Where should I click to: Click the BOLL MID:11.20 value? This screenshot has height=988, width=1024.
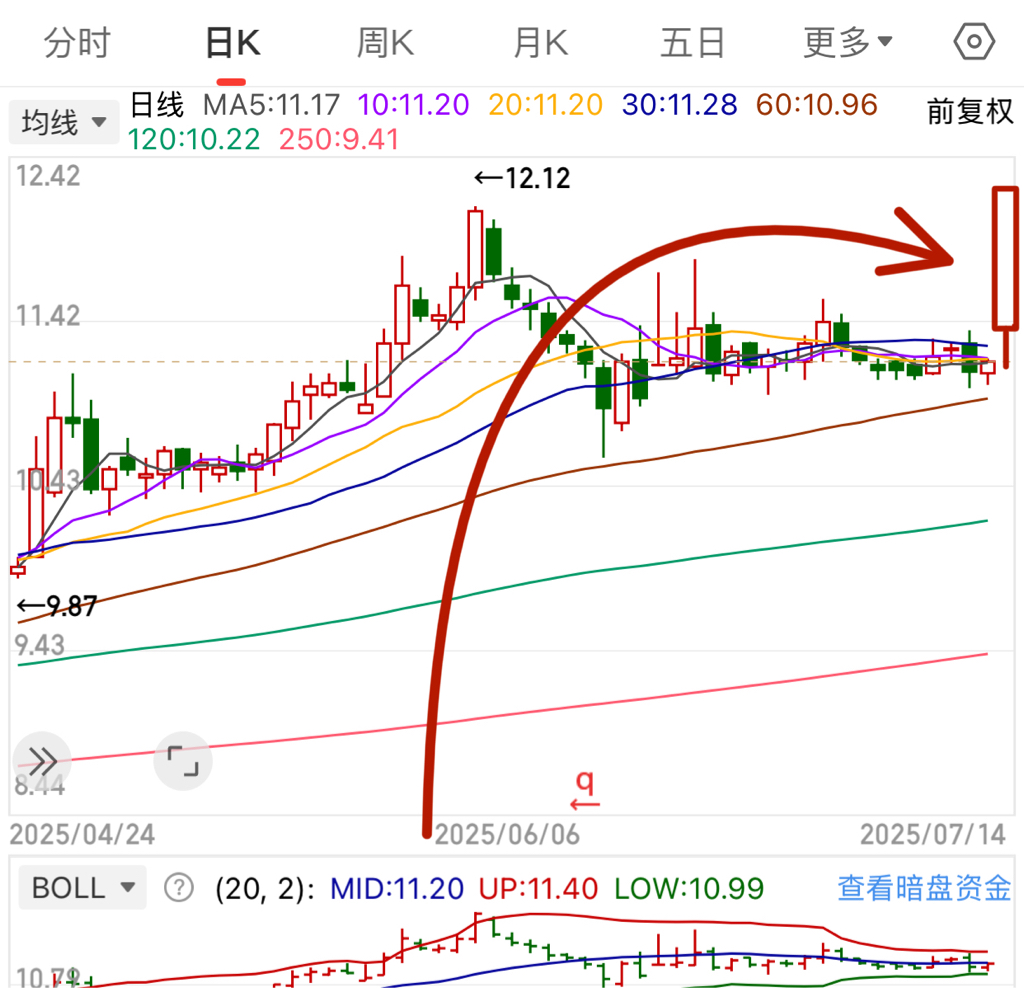pyautogui.click(x=397, y=888)
